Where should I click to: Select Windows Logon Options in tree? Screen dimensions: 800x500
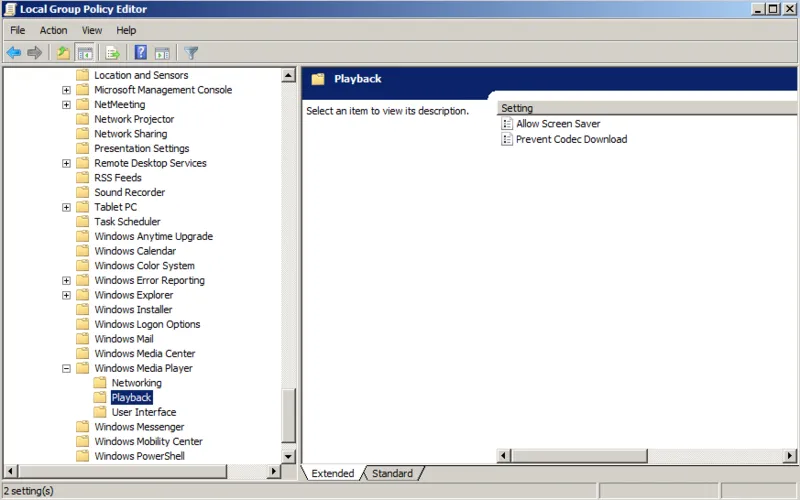point(147,324)
